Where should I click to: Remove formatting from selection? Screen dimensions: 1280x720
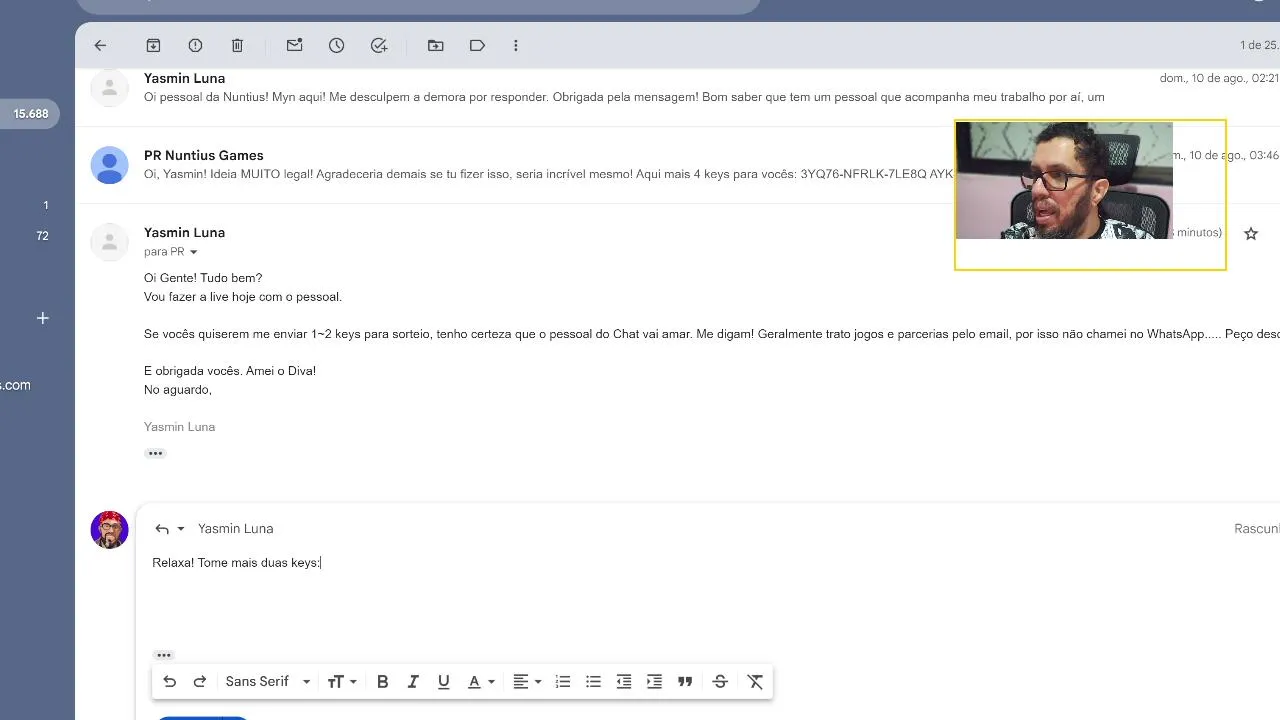pos(755,682)
